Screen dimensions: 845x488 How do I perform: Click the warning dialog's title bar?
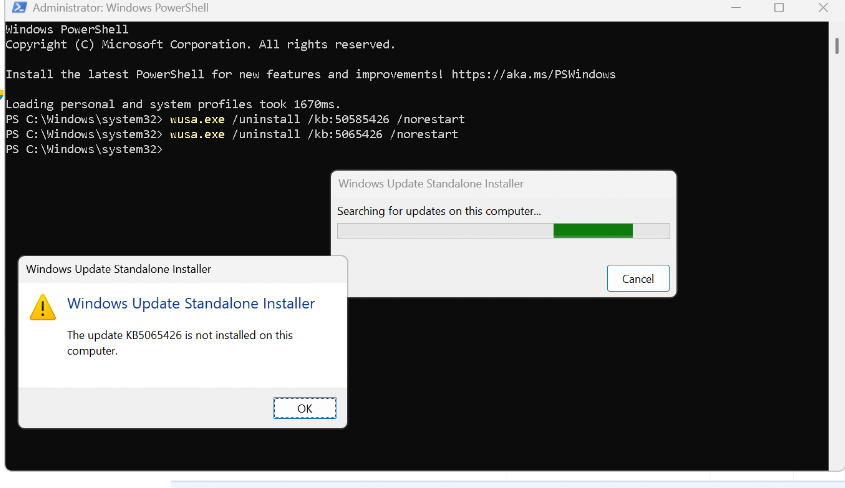(x=183, y=269)
